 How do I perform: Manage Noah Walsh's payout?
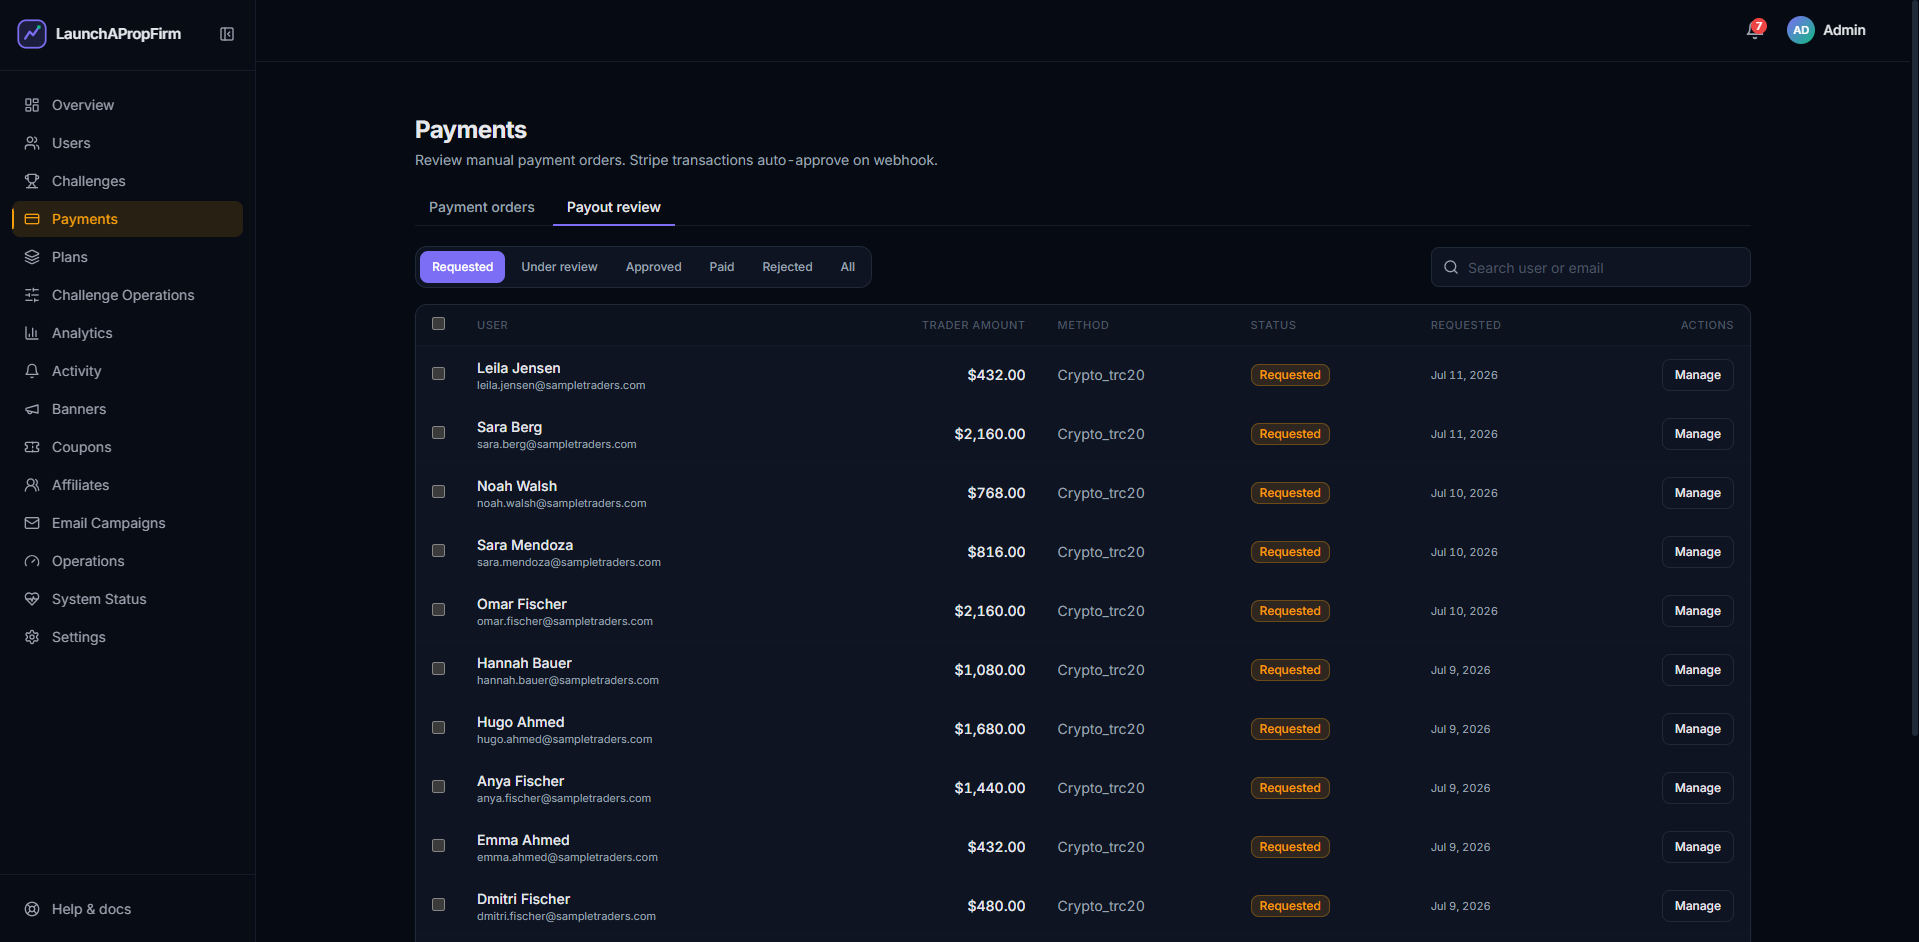(1697, 493)
